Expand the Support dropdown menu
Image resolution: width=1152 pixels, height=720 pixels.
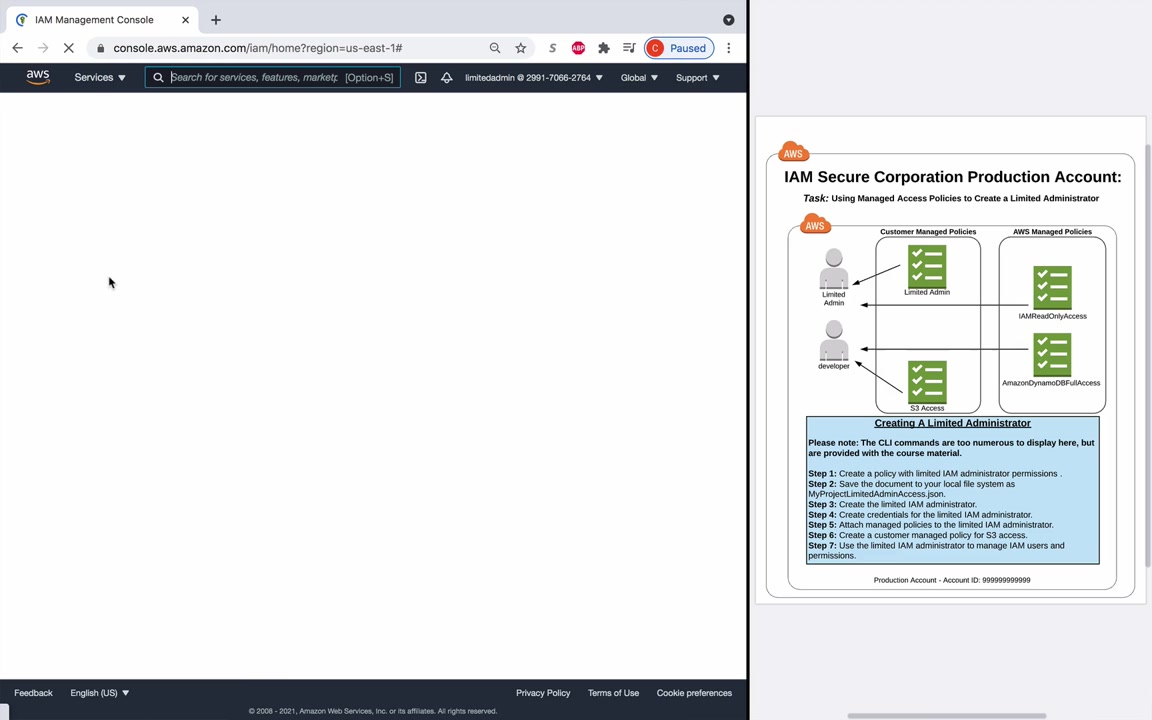tap(697, 77)
